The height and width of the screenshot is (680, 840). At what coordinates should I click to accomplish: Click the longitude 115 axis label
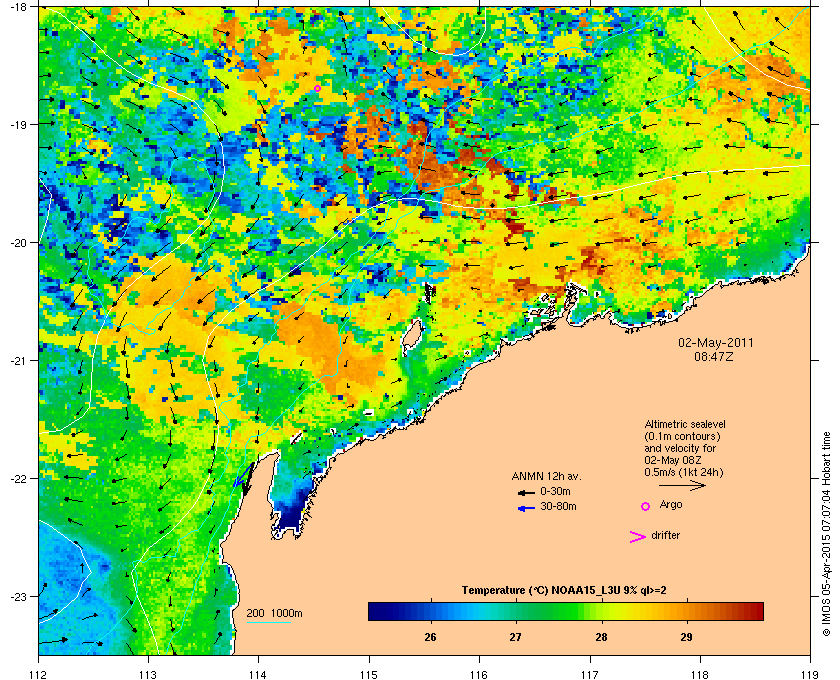point(369,674)
